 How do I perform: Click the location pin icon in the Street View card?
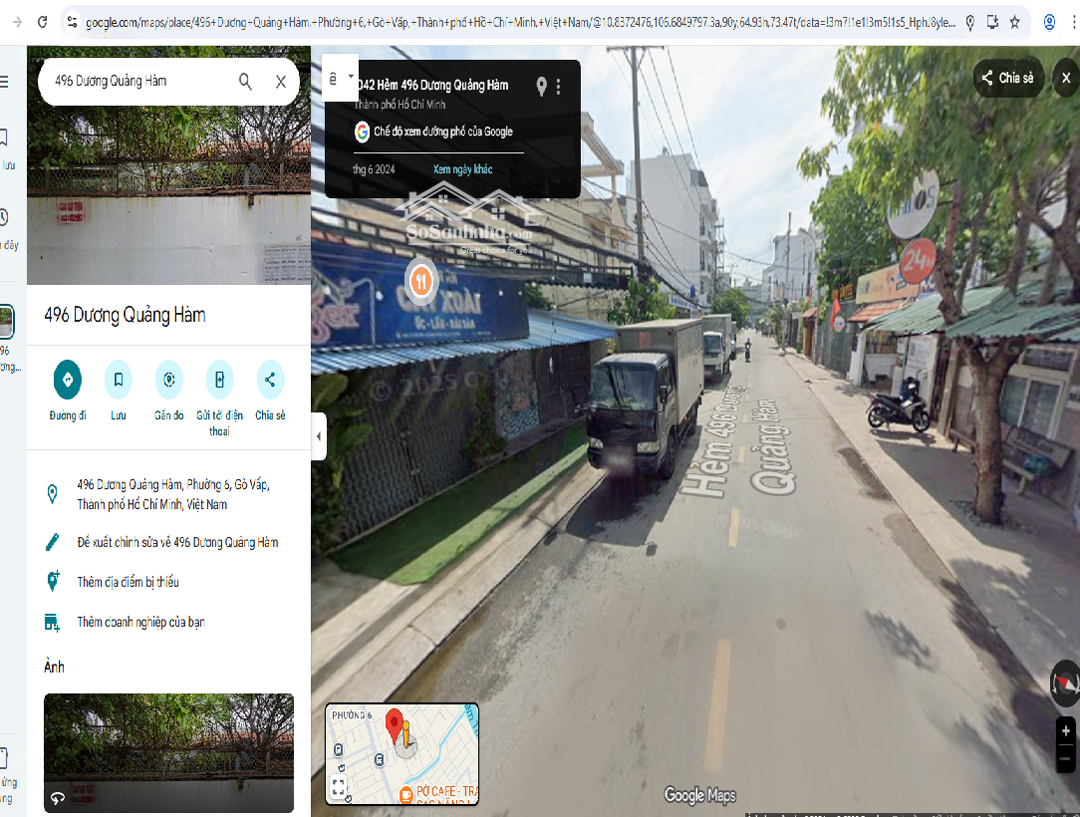click(x=541, y=87)
